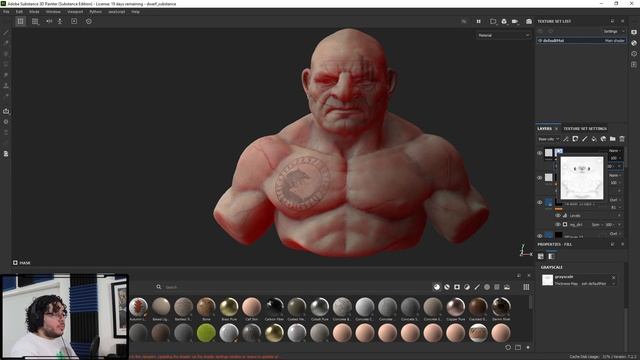Open the grayscale resource dropdown arrow
The width and height of the screenshot is (640, 360).
pos(613,284)
